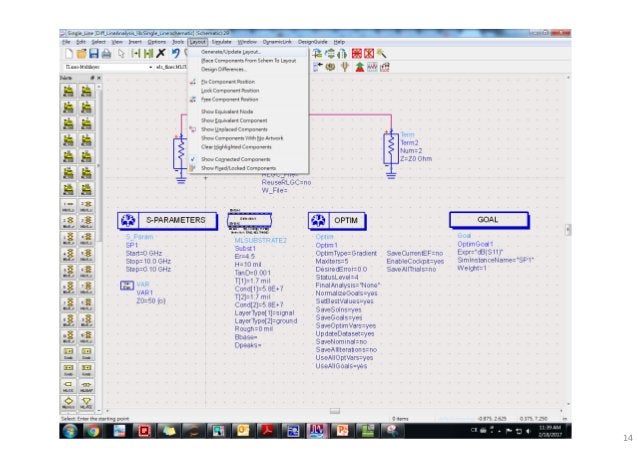Click the New document icon

click(x=69, y=53)
